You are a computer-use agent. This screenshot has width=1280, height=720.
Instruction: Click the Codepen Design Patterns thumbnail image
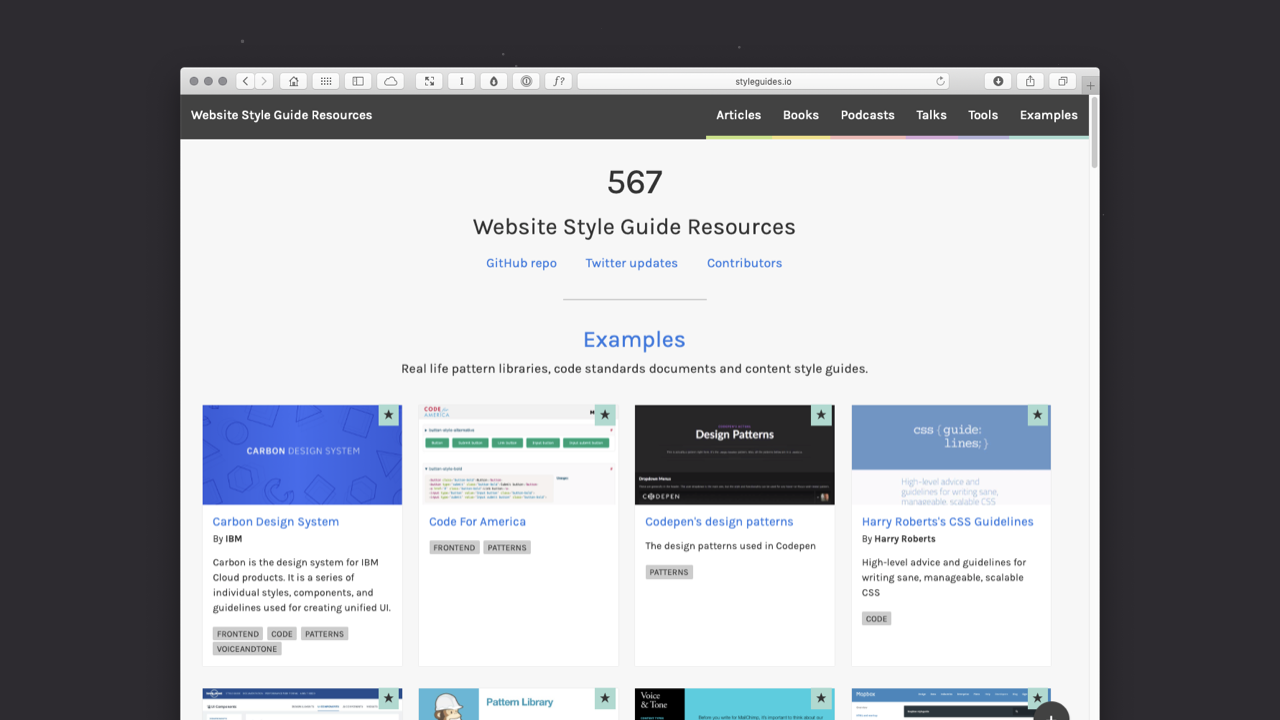coord(734,455)
